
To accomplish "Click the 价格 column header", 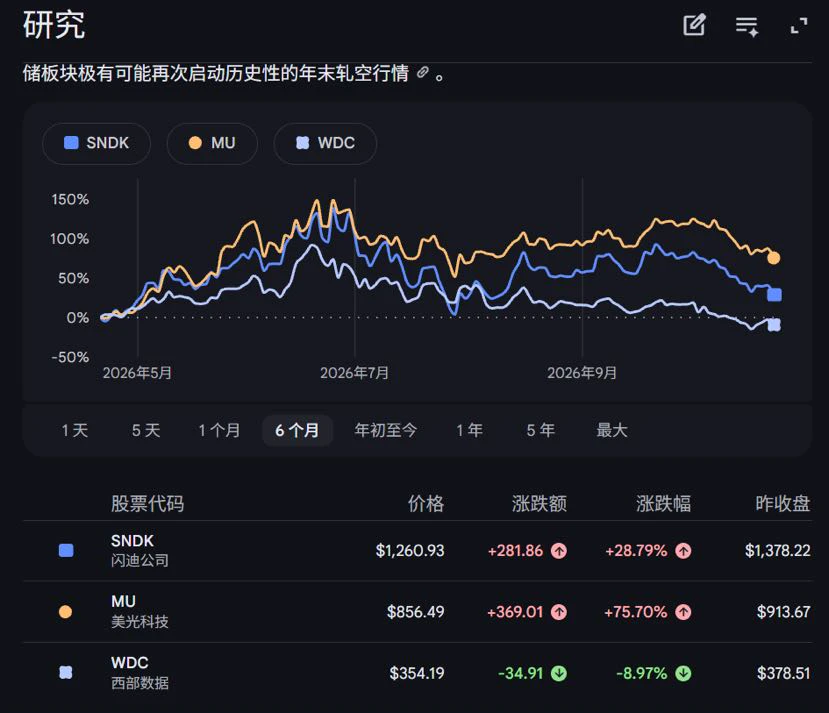I will pos(426,504).
